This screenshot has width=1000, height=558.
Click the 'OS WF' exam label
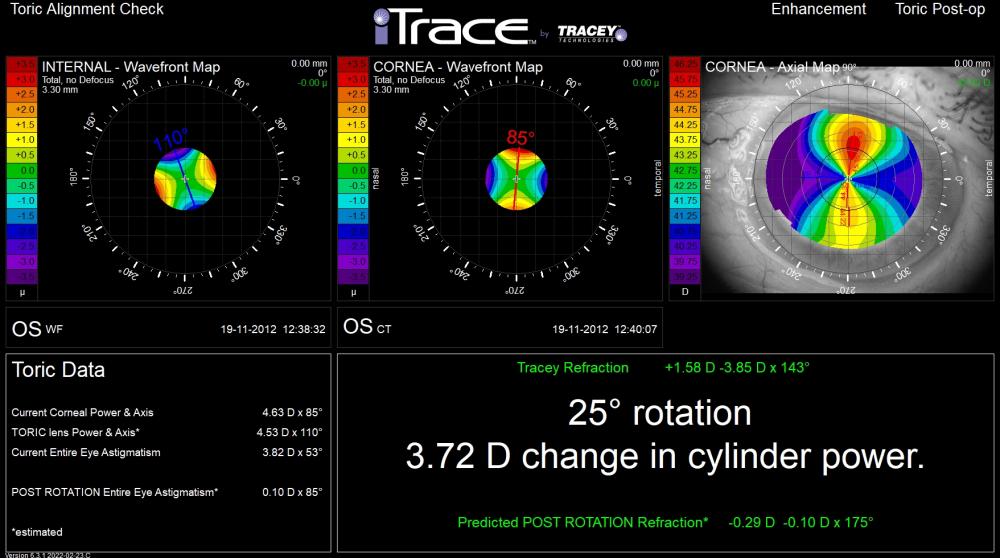coord(37,329)
